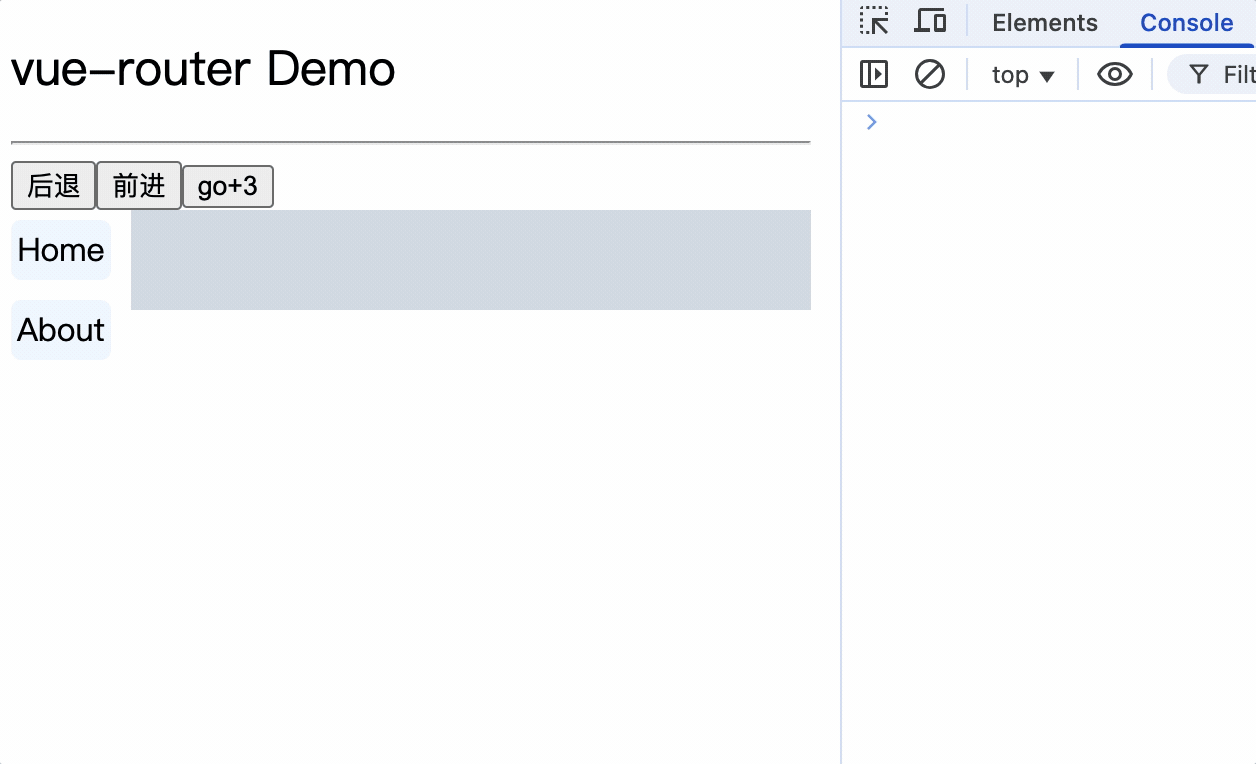Open the About route link
This screenshot has width=1256, height=764.
(x=61, y=330)
